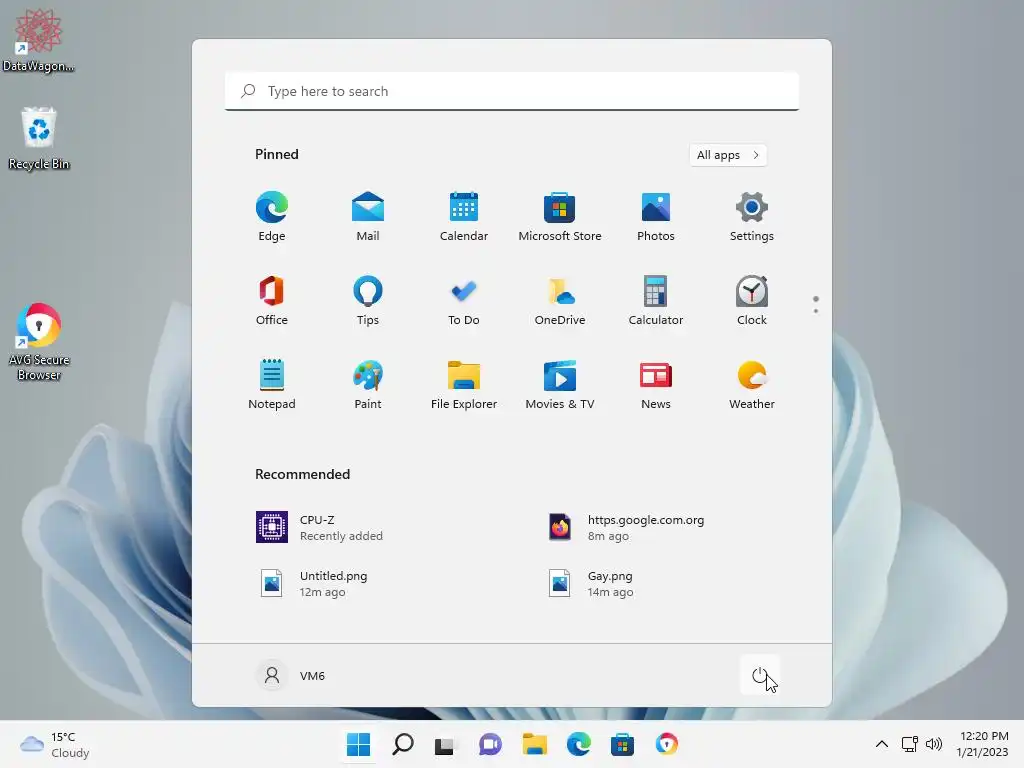Open the clock and date flyout
The height and width of the screenshot is (768, 1024).
coord(982,744)
